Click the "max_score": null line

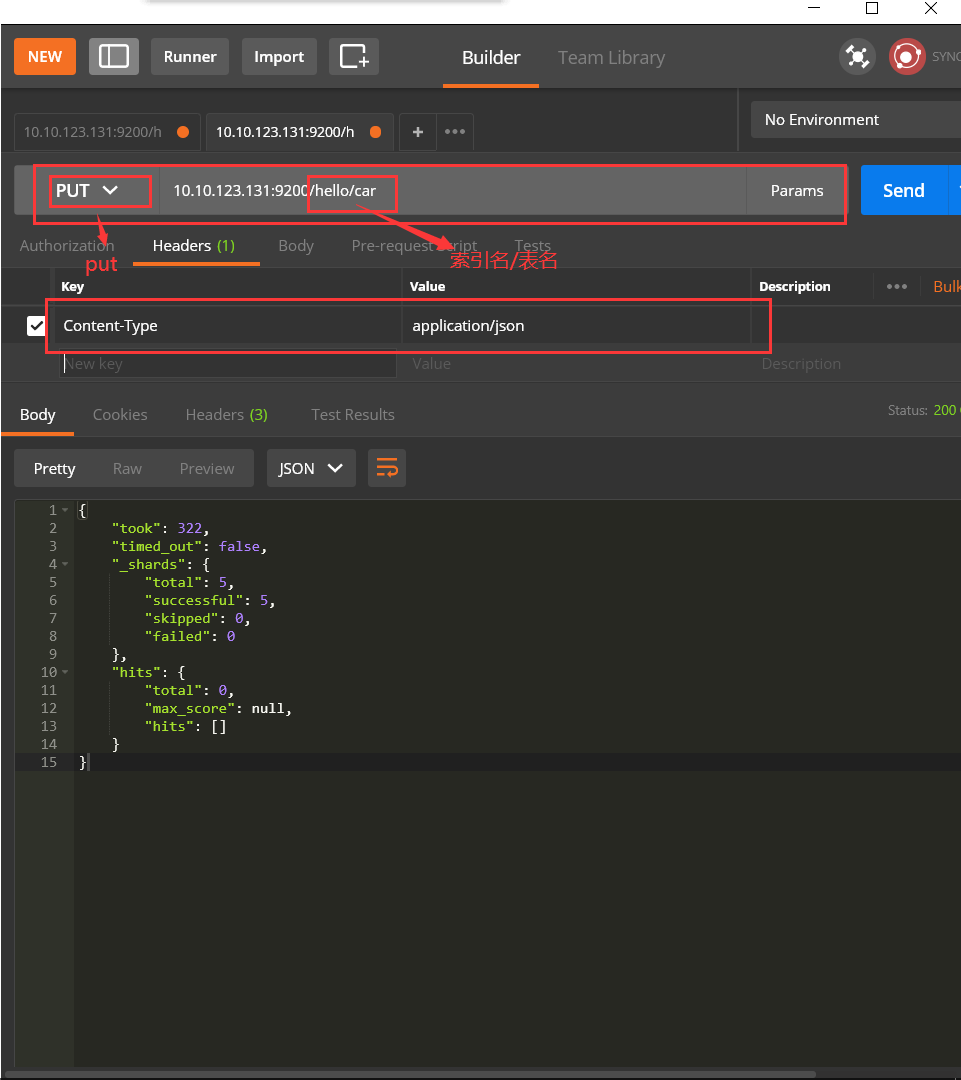click(218, 708)
